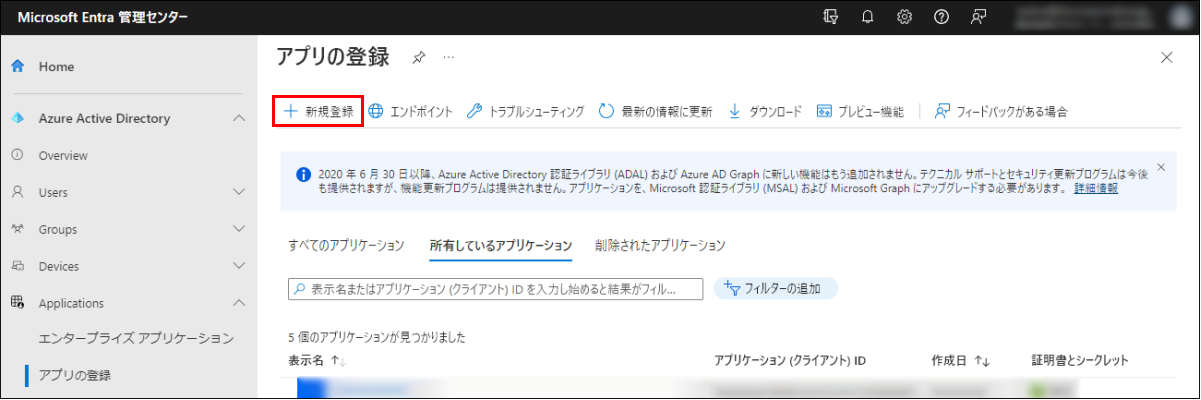
Task: Click フィードバックがある場合 in the toolbar
Action: pyautogui.click(x=1001, y=111)
